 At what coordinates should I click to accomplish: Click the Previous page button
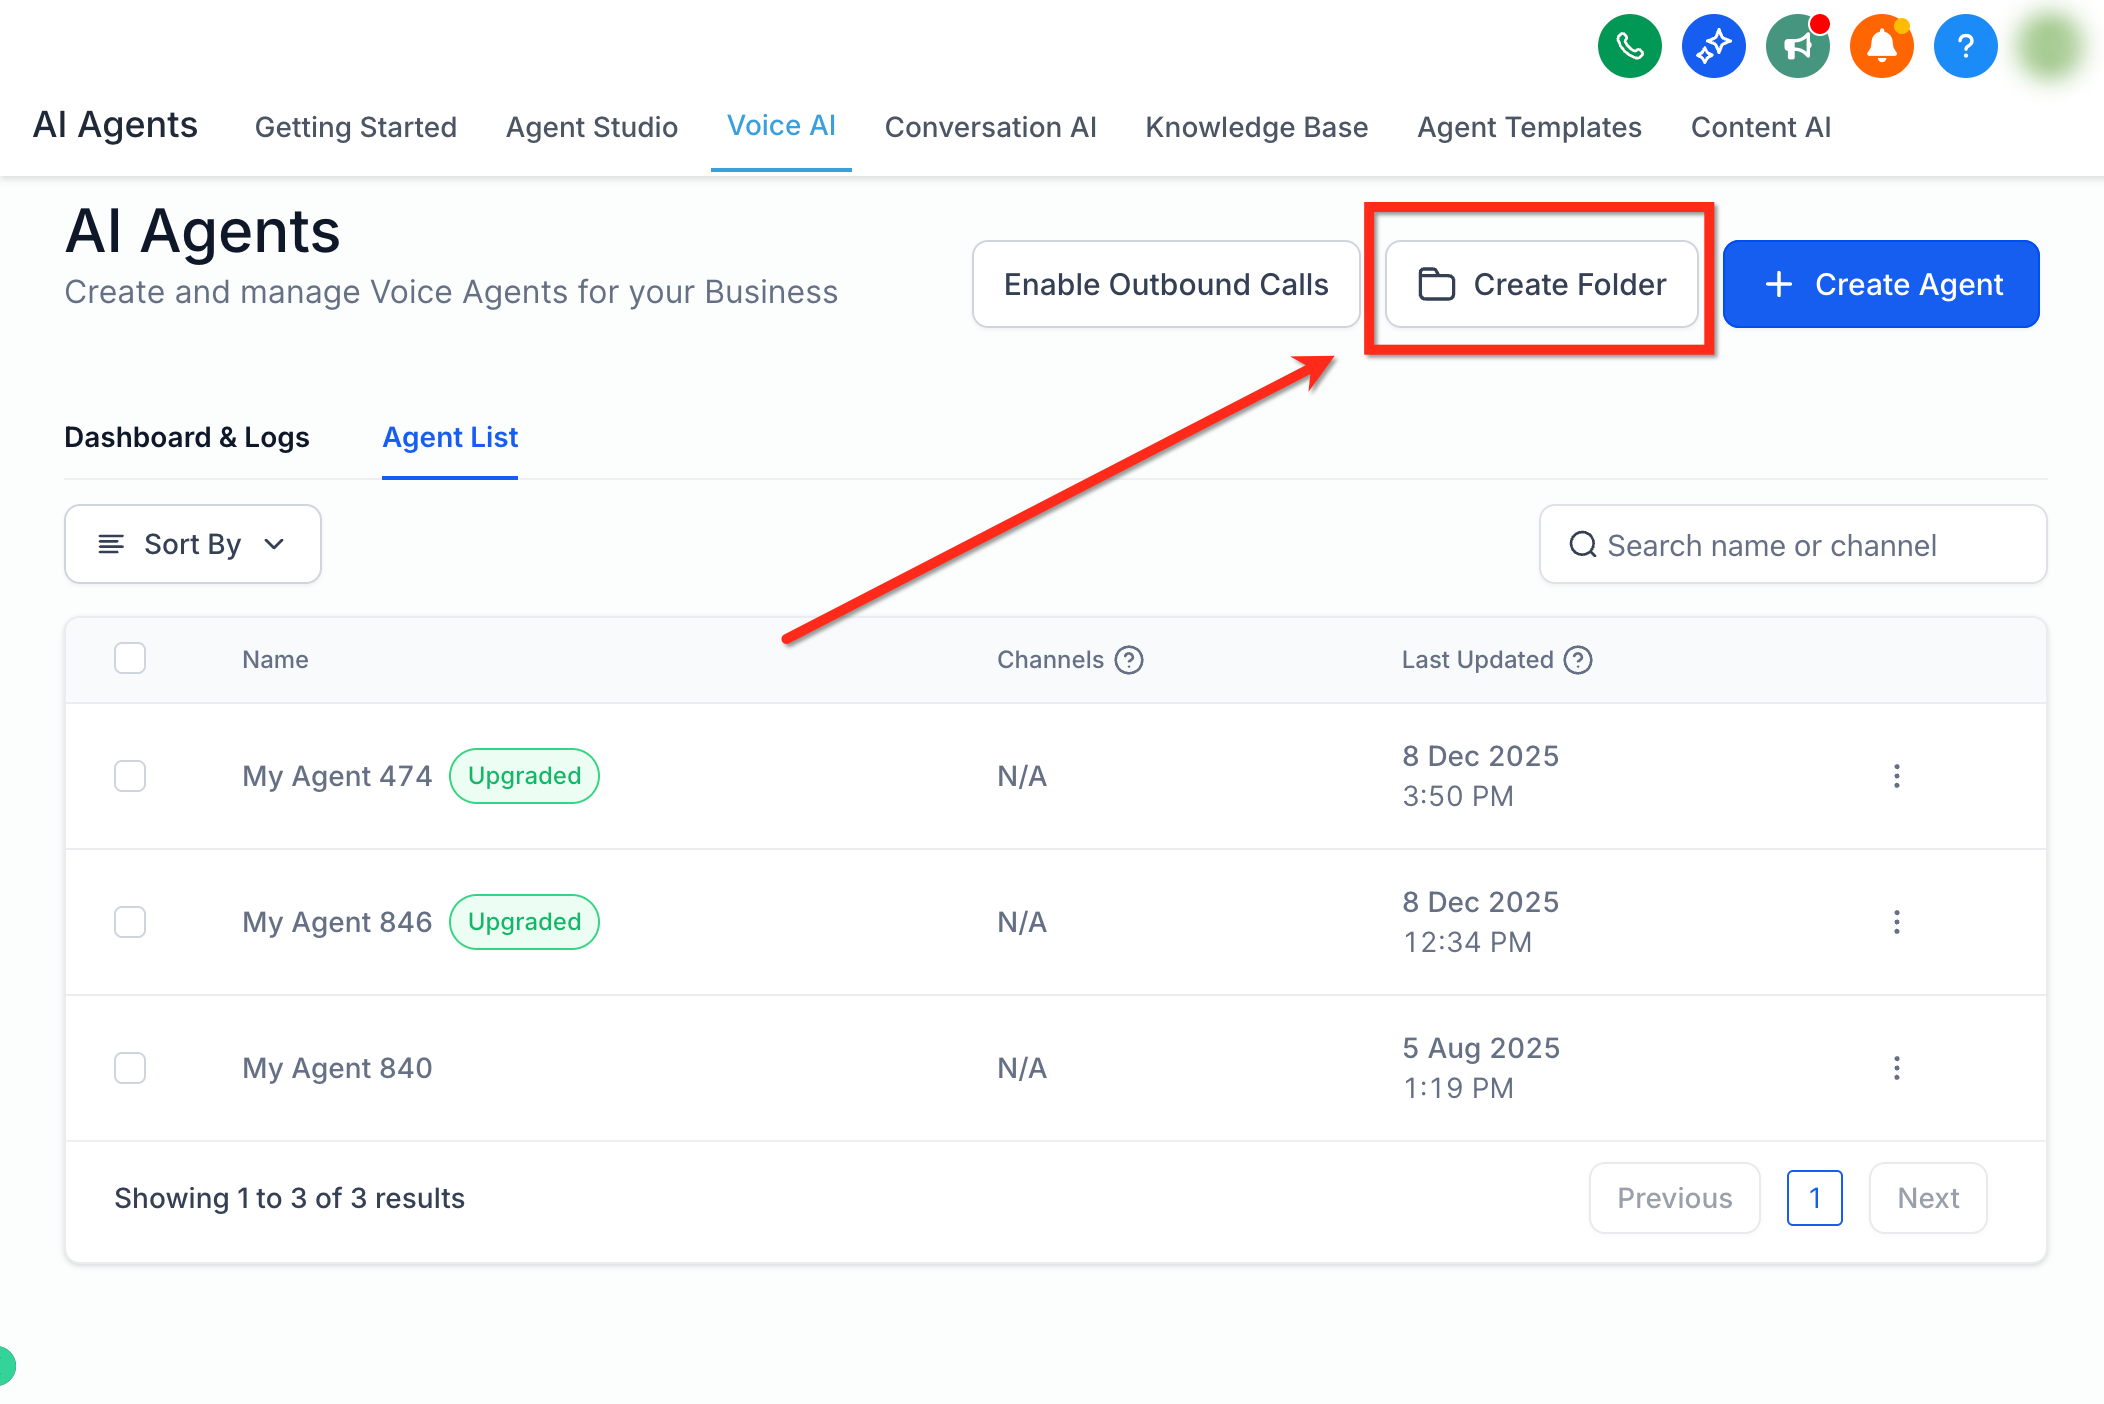pos(1675,1198)
